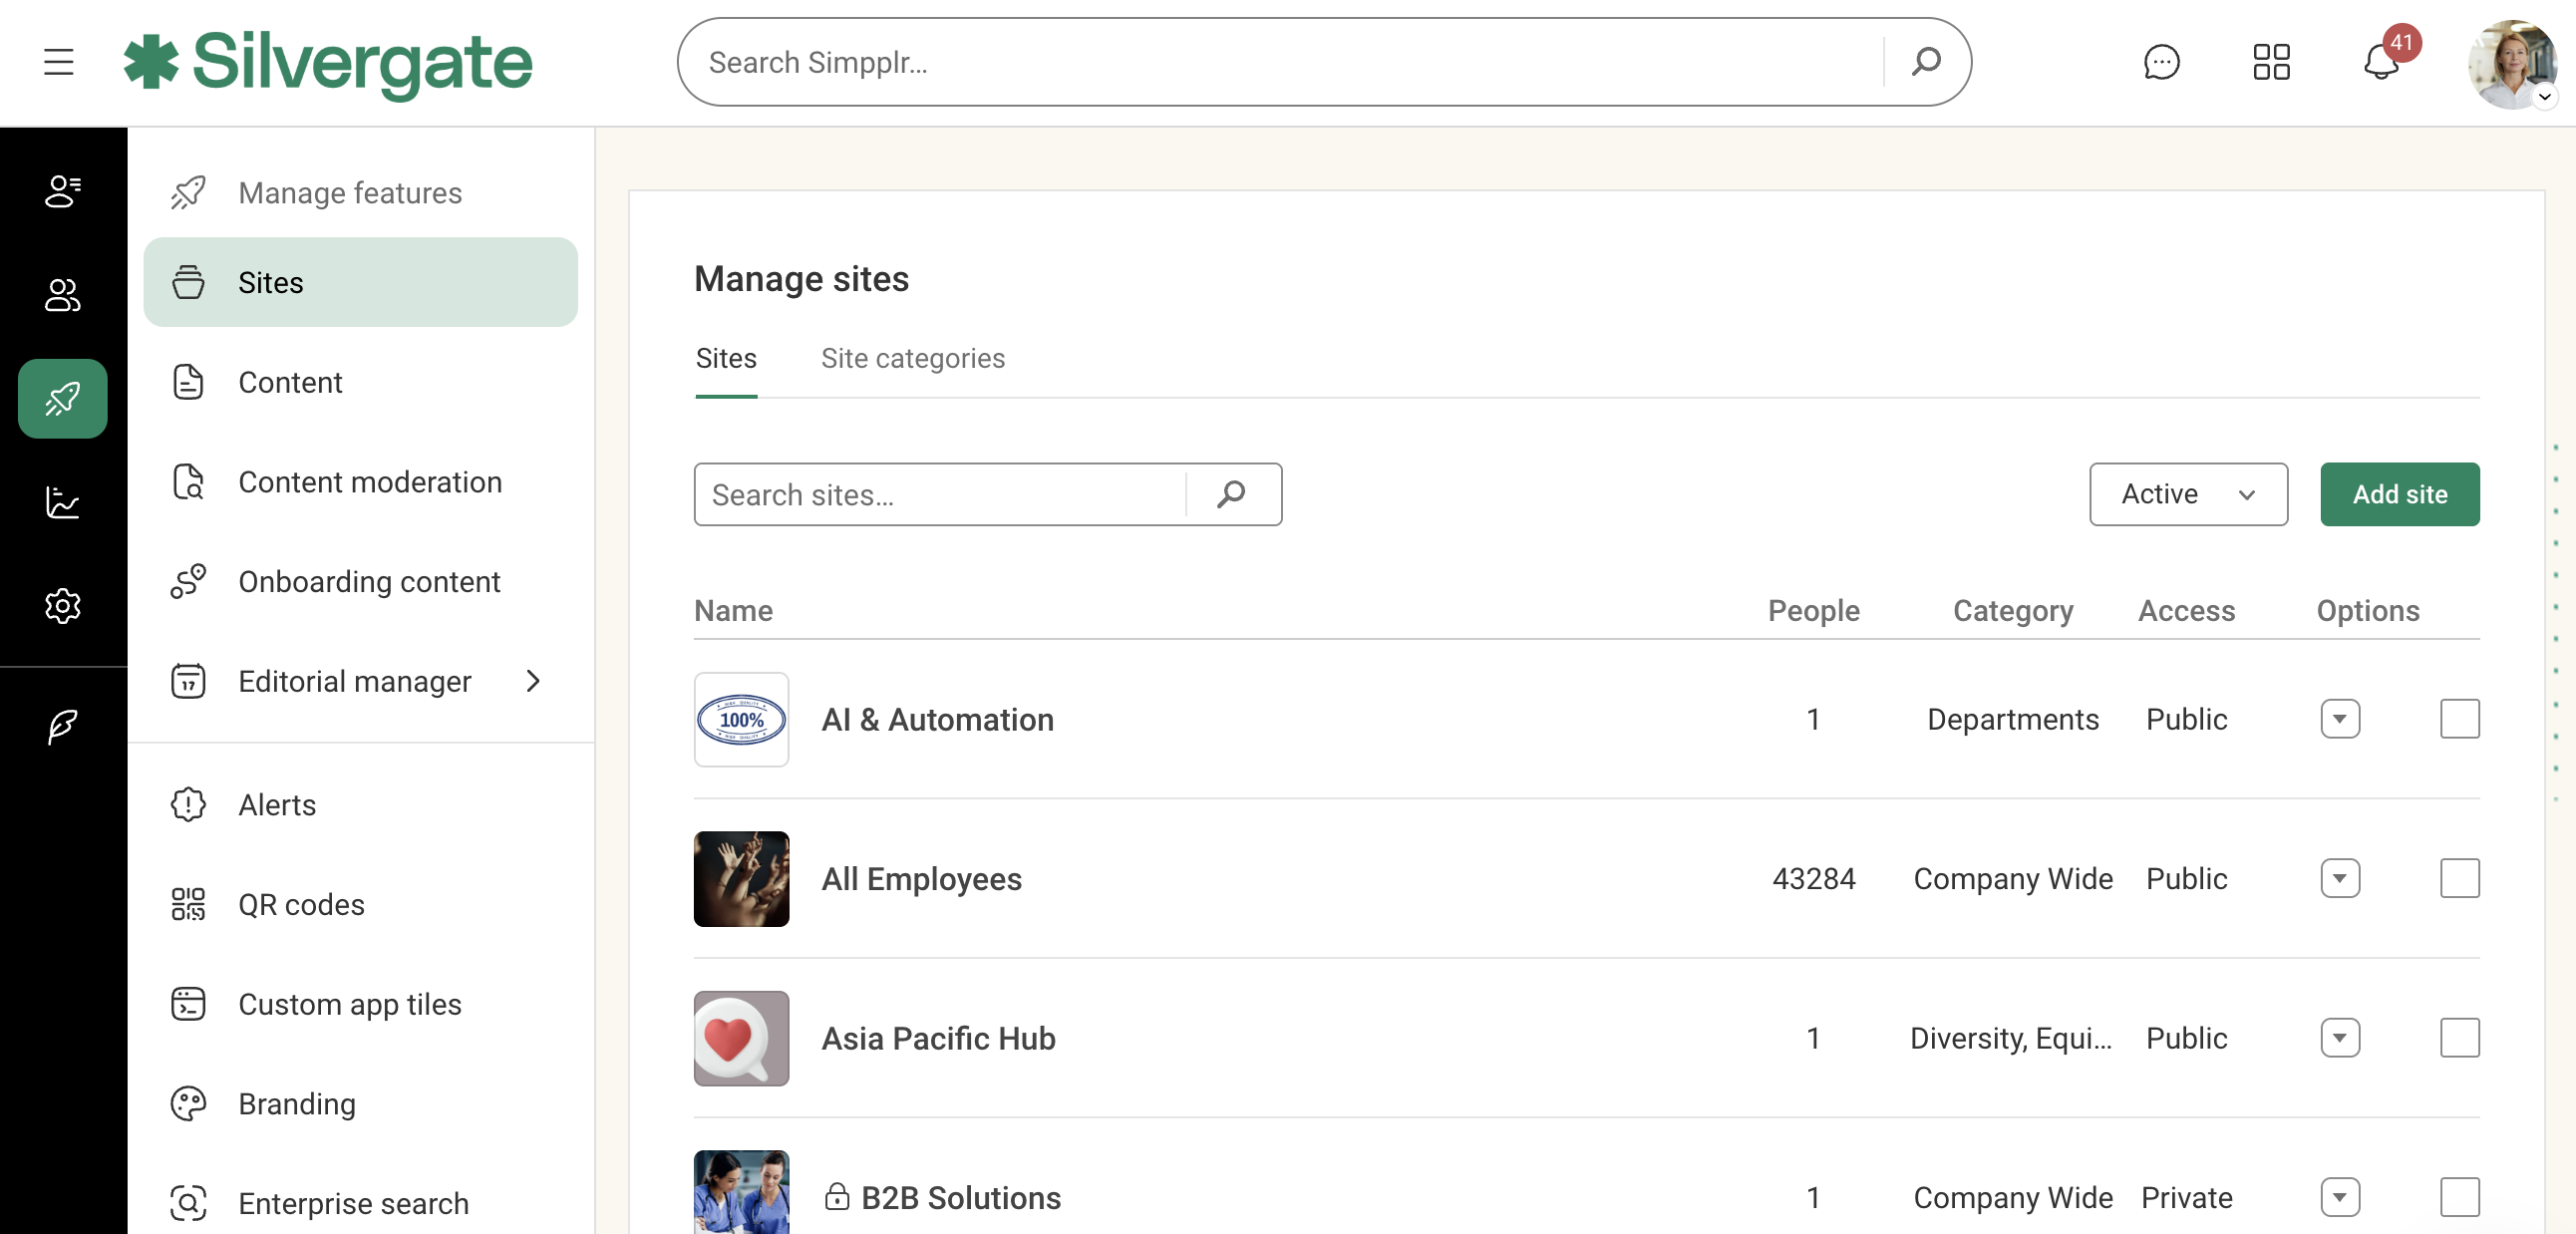The image size is (2576, 1234).
Task: Open the All Employees site link
Action: coord(921,879)
